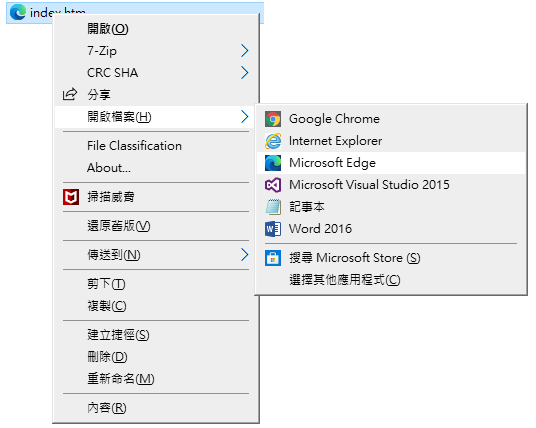Click the Microsoft Edge icon in submenu
The height and width of the screenshot is (428, 536).
pyautogui.click(x=273, y=163)
